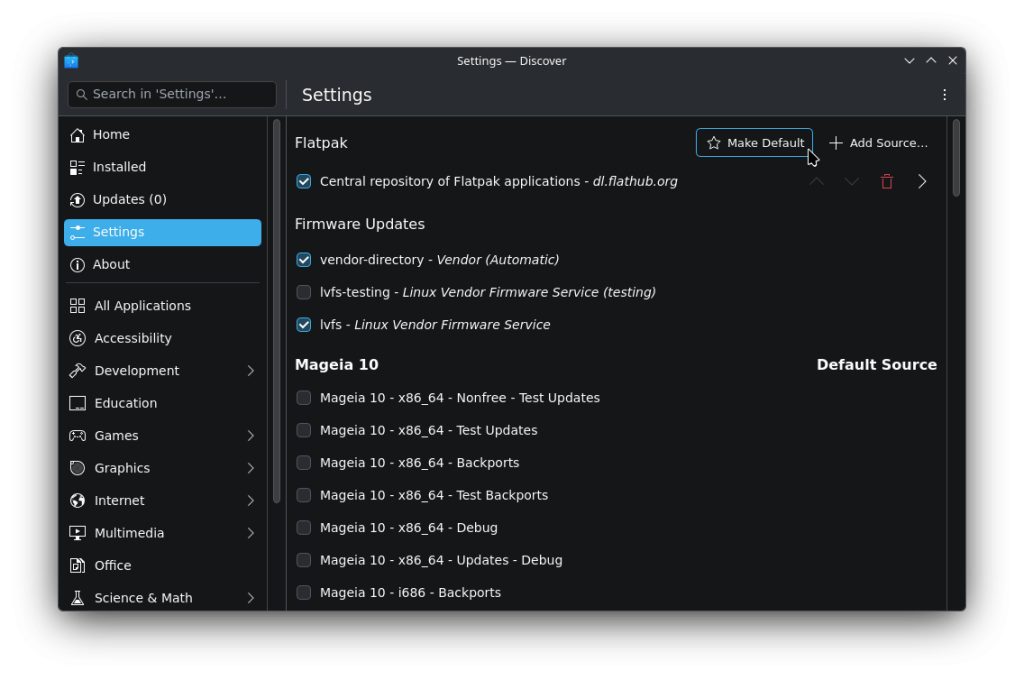Maximize window via title bar up arrow

[931, 61]
